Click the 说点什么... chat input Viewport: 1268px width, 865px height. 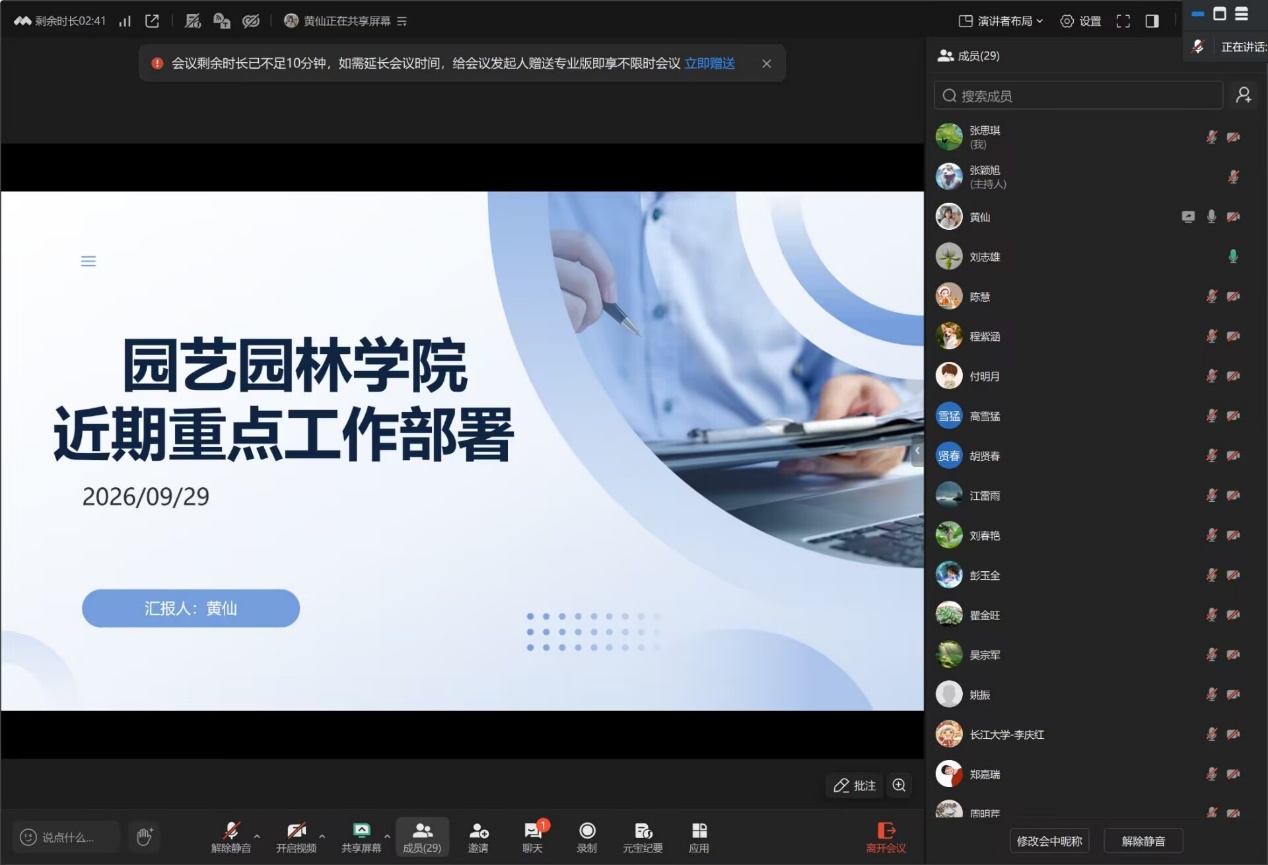66,837
